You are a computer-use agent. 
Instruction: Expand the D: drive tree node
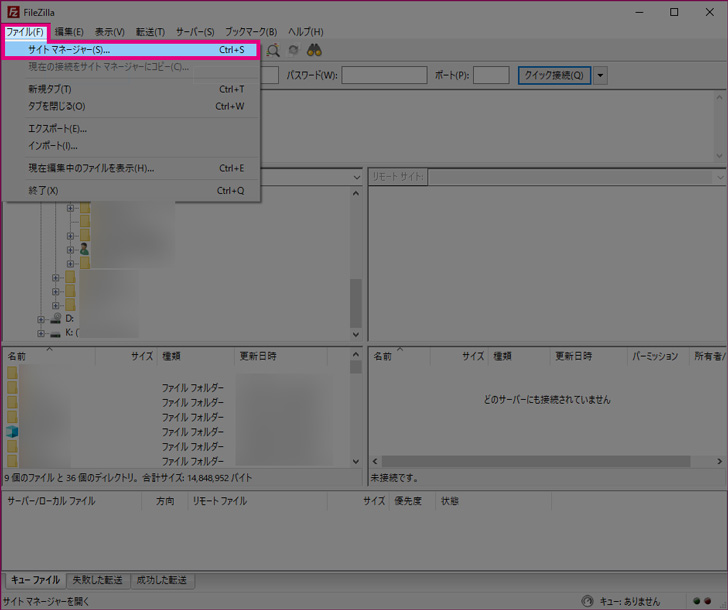tap(41, 319)
